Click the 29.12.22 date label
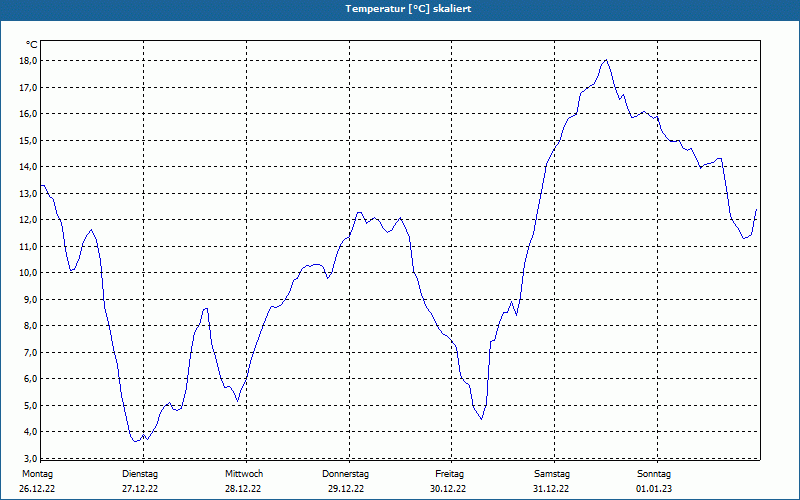This screenshot has width=800, height=500. click(346, 489)
